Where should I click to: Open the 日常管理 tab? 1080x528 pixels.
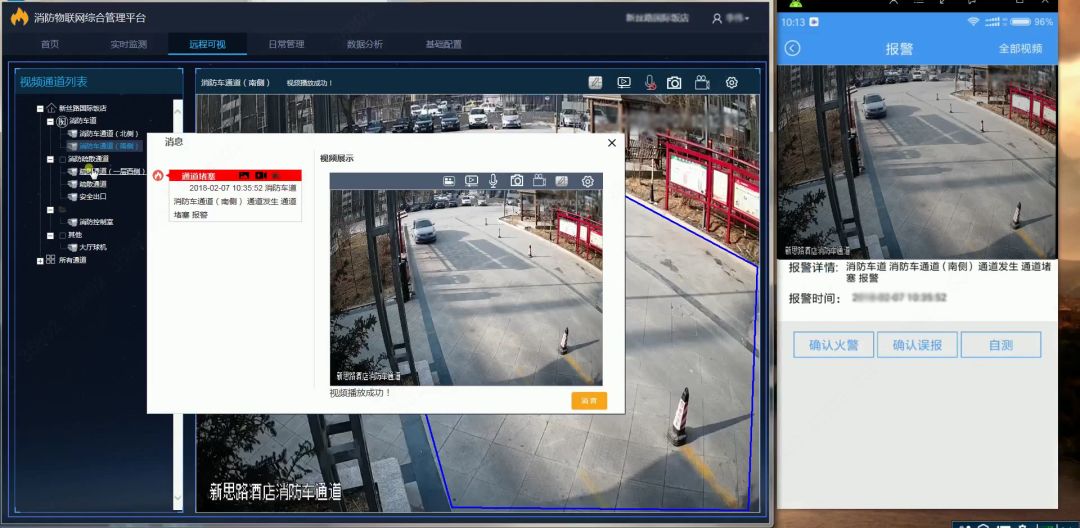(x=286, y=44)
